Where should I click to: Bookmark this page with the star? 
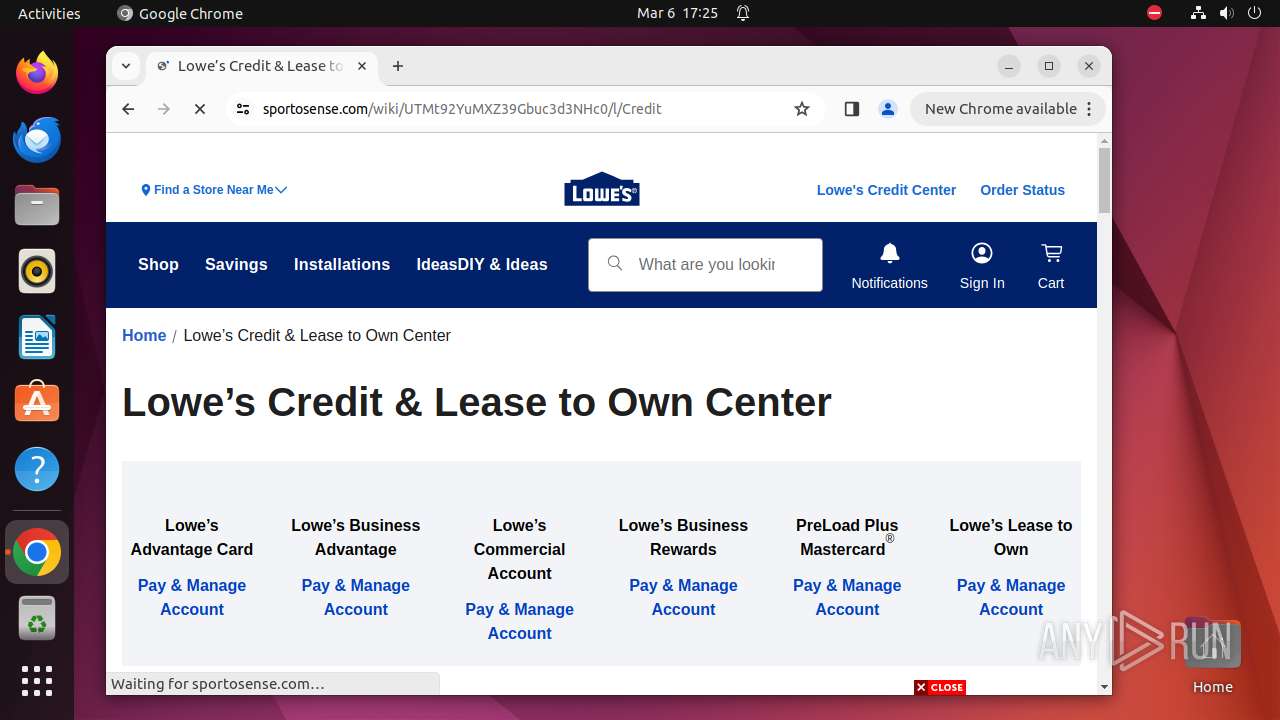pos(802,109)
